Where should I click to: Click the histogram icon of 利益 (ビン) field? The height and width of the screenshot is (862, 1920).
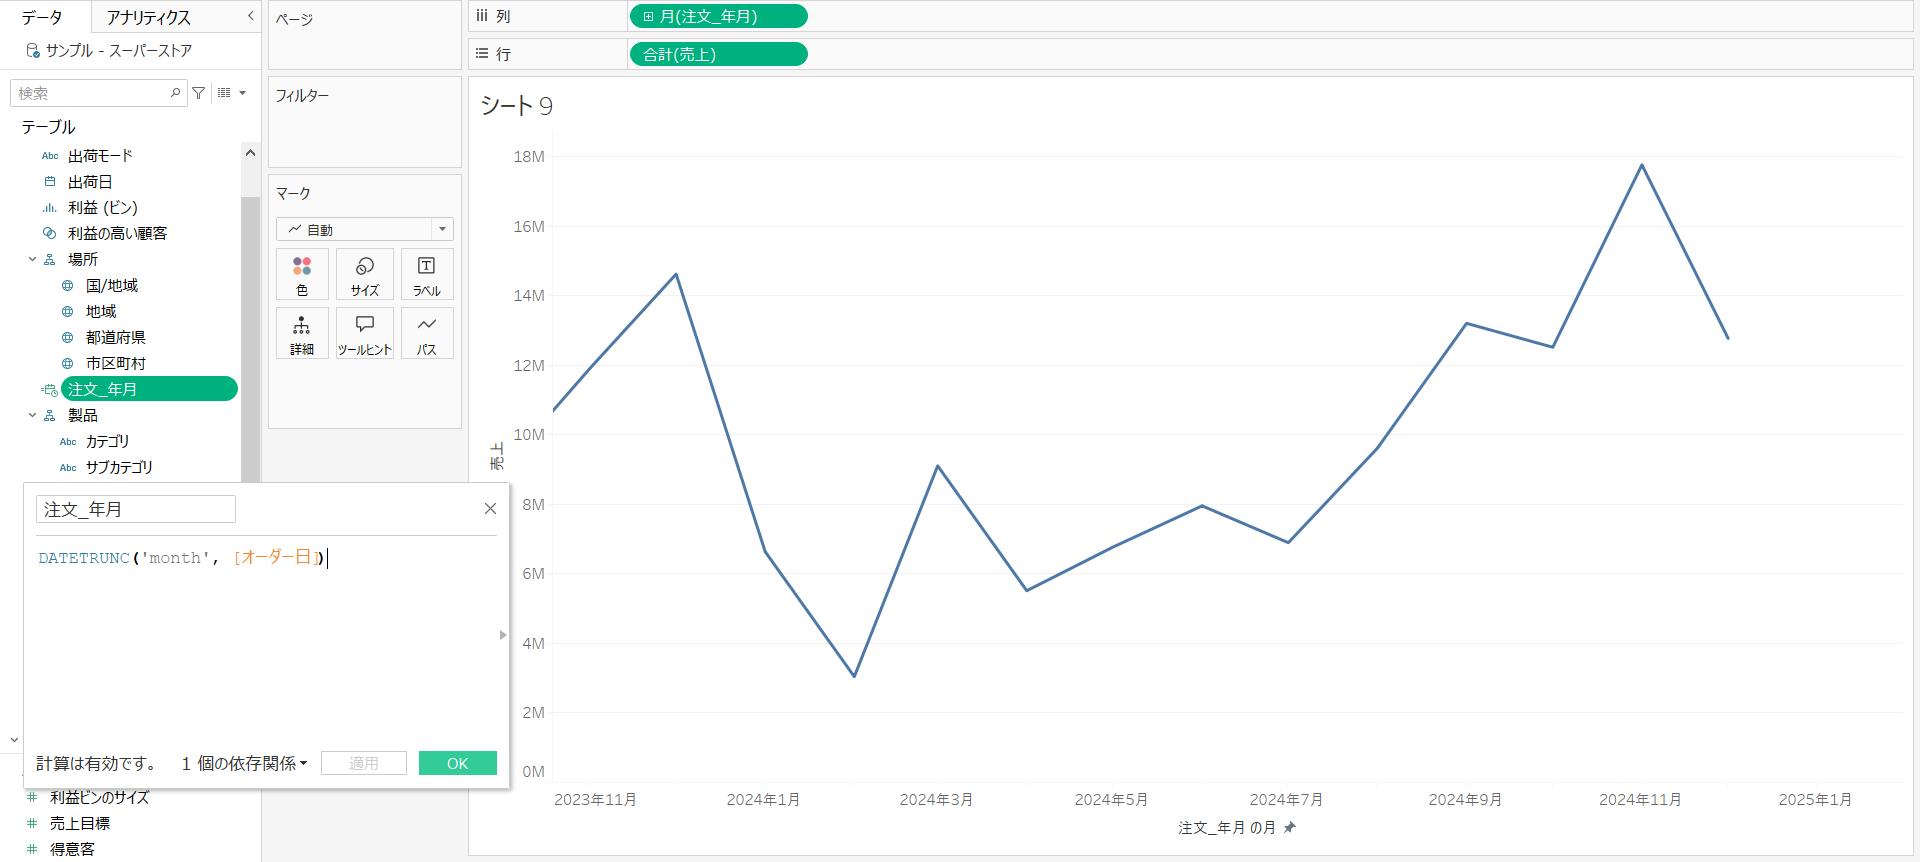point(50,208)
